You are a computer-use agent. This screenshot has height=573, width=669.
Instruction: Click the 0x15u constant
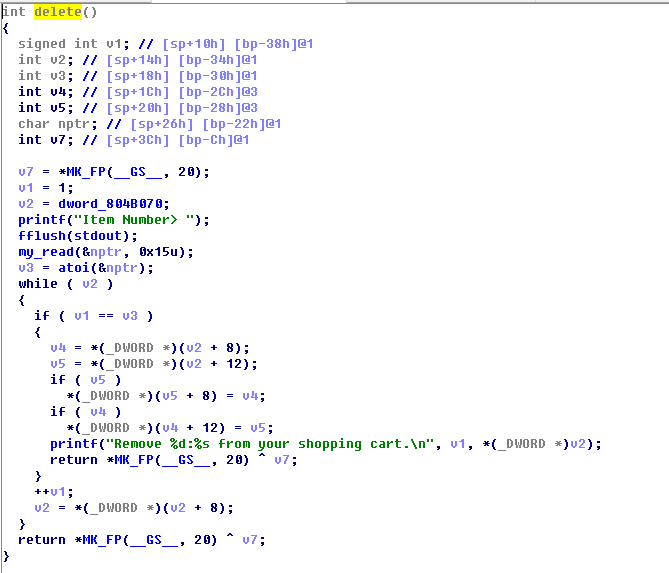[158, 252]
